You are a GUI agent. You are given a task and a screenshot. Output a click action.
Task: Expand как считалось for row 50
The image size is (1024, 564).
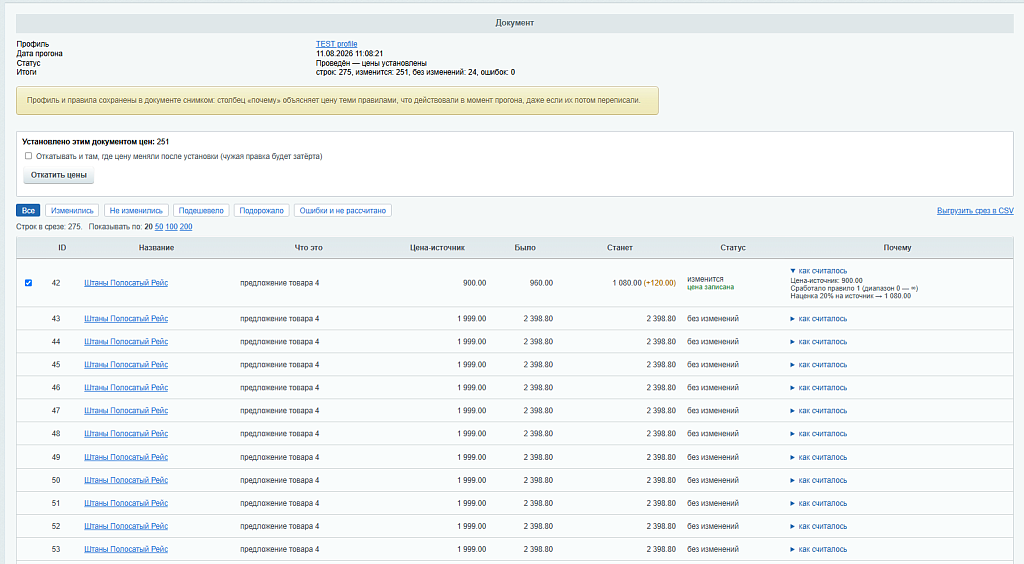click(818, 480)
